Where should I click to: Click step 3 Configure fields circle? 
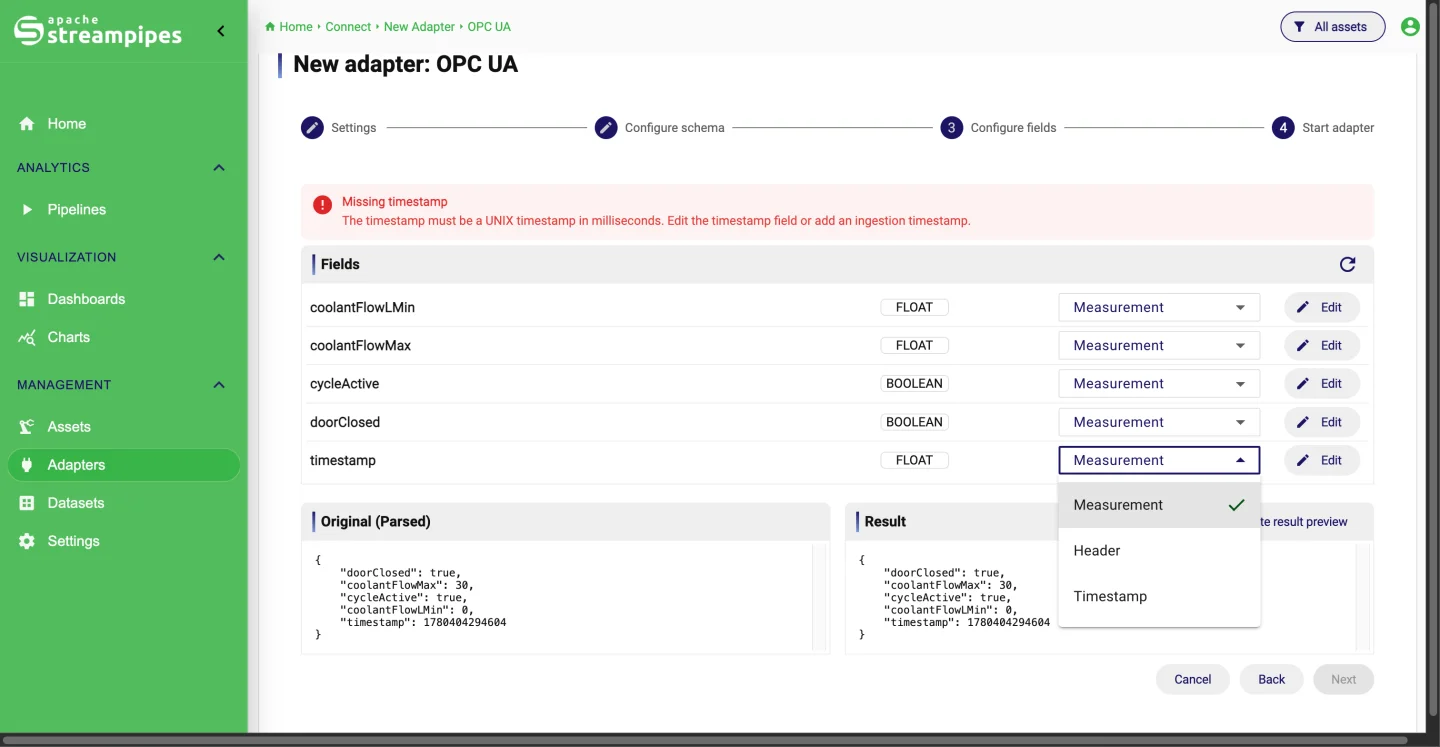951,128
